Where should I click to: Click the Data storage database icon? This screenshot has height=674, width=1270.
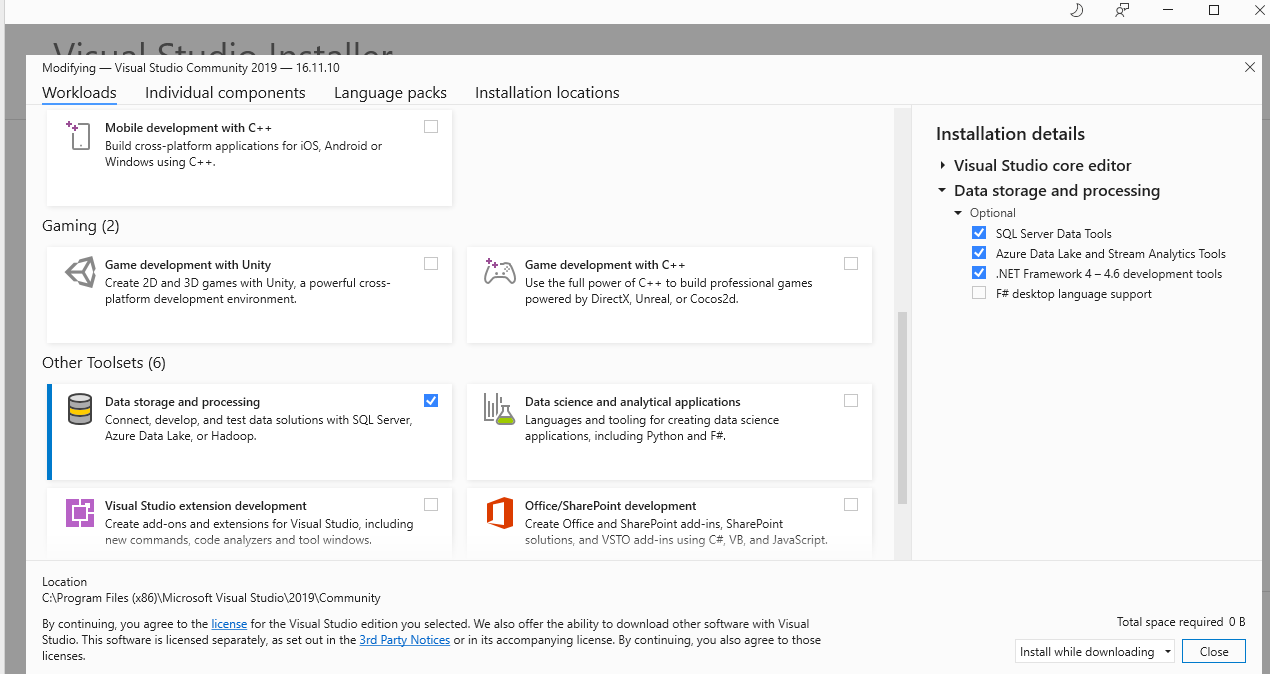pos(80,409)
